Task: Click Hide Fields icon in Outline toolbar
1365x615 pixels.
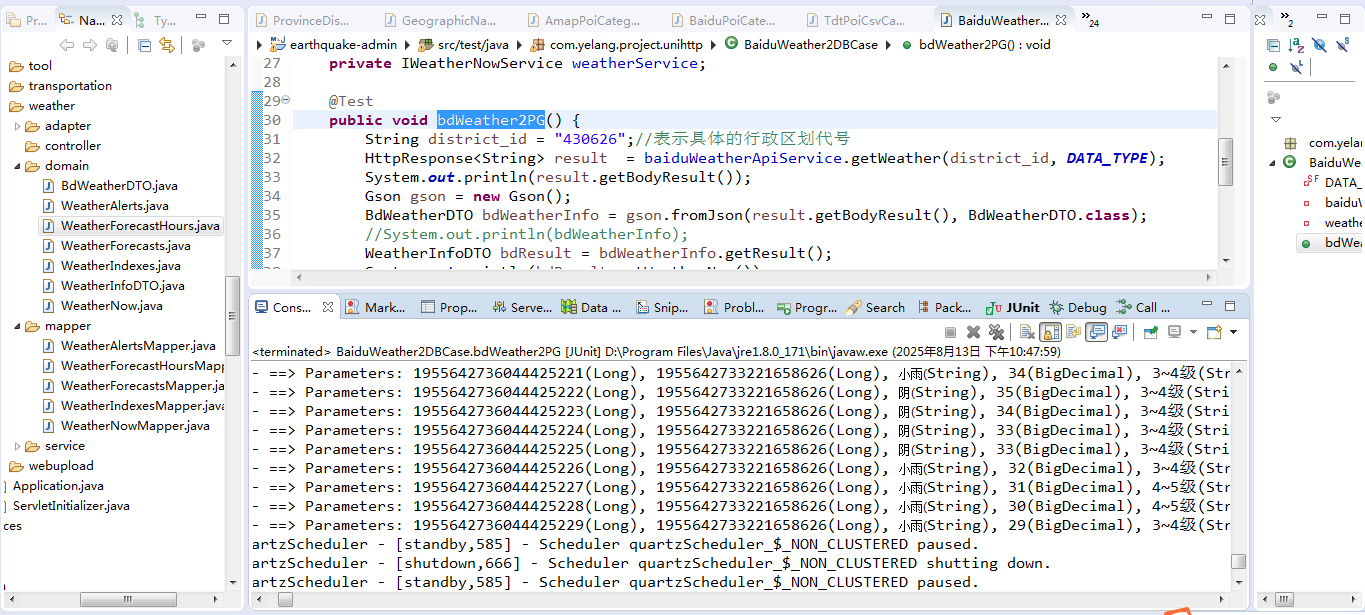Action: click(1319, 45)
